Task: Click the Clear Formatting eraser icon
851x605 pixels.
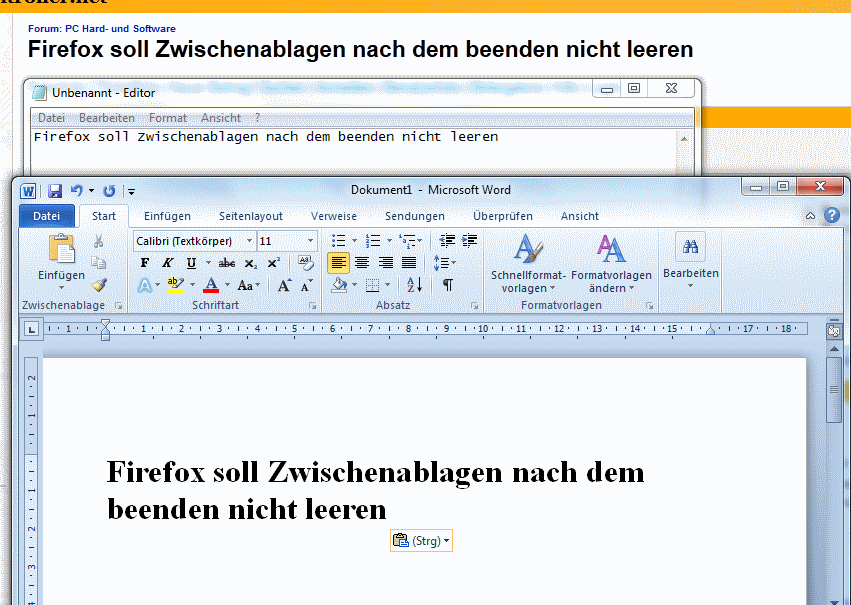Action: [x=306, y=263]
